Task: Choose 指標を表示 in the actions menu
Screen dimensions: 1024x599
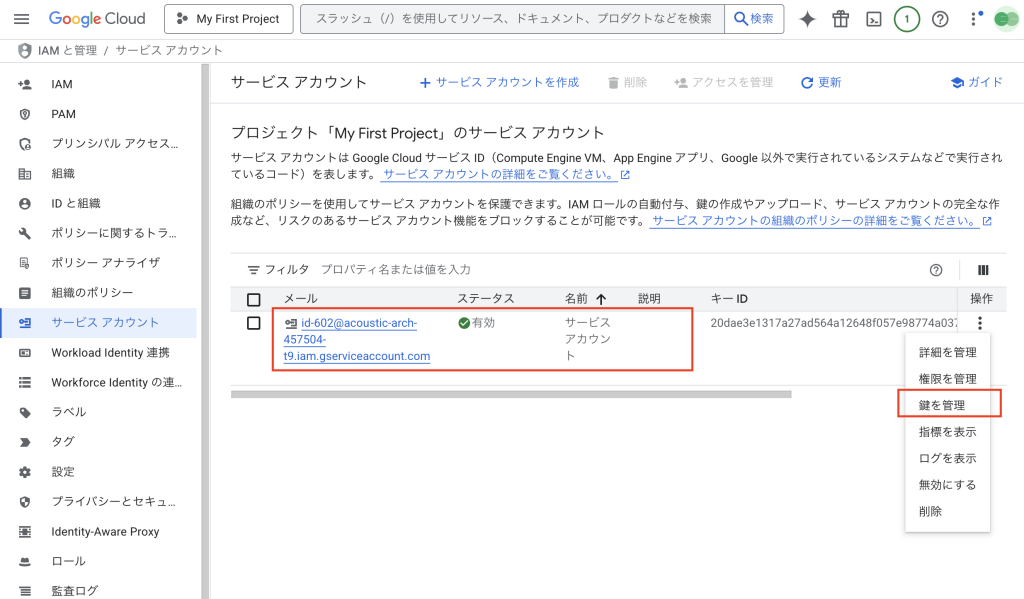Action: tap(948, 432)
